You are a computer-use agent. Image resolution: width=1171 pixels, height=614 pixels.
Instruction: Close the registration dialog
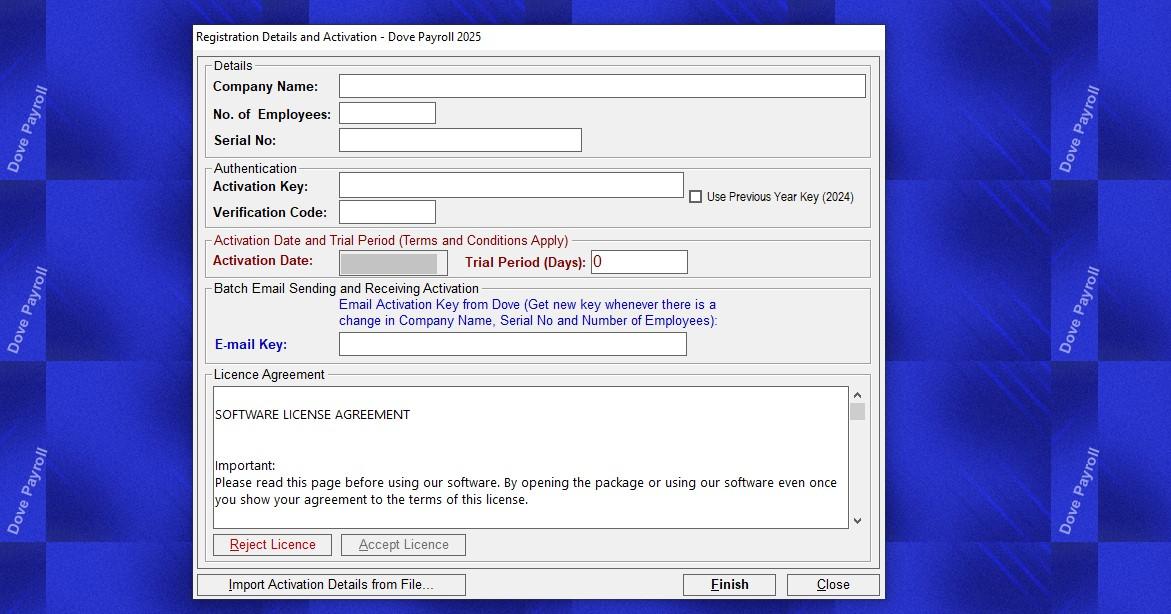pyautogui.click(x=833, y=585)
